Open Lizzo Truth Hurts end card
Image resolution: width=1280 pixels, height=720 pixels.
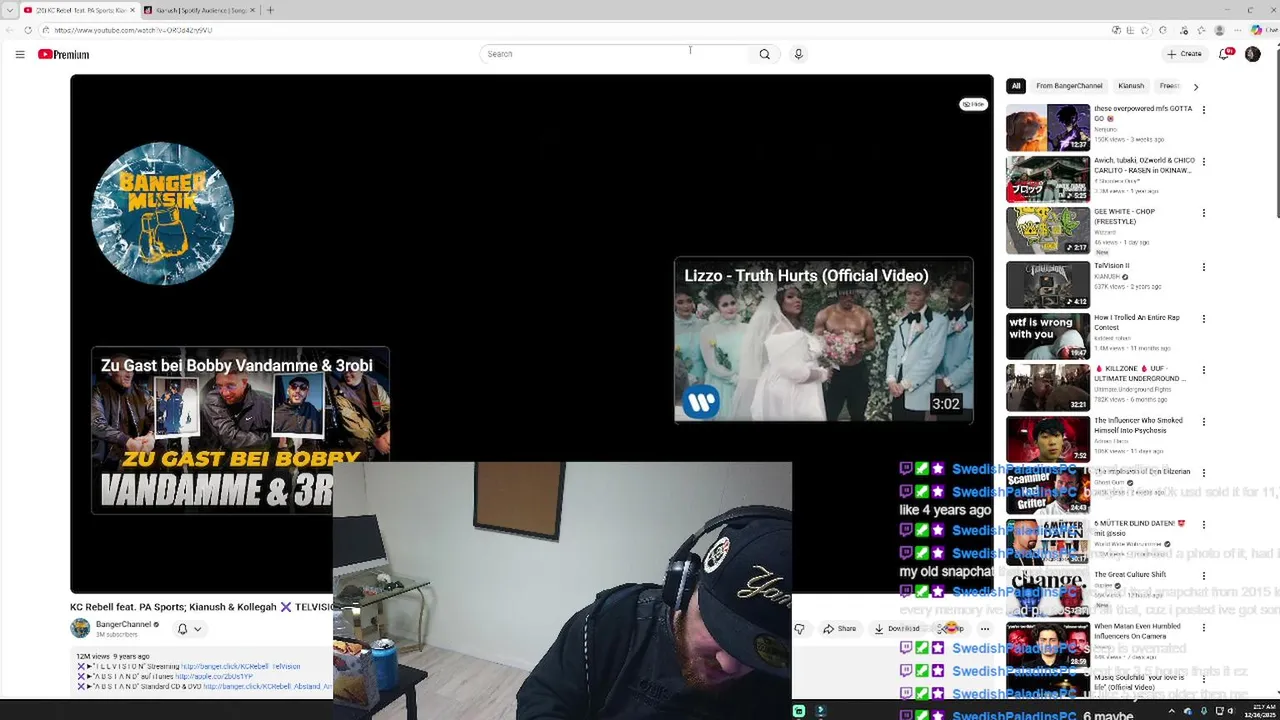point(823,340)
